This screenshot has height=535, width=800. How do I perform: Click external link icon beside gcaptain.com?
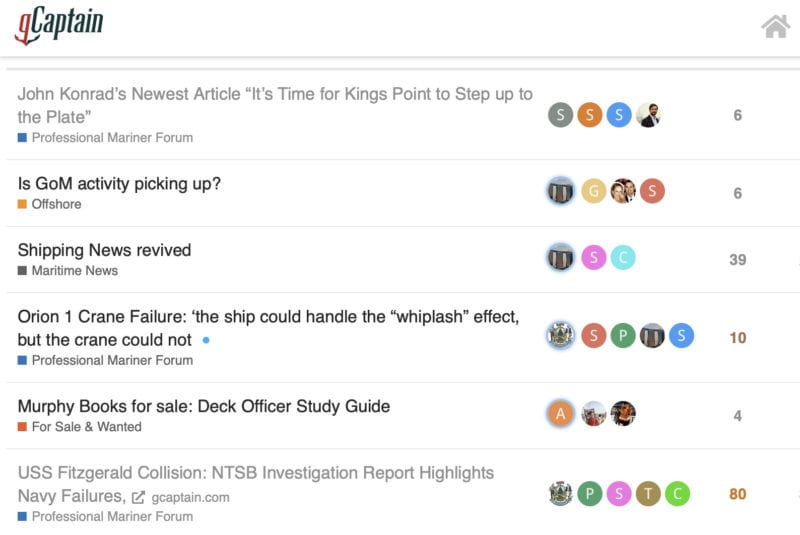click(138, 497)
